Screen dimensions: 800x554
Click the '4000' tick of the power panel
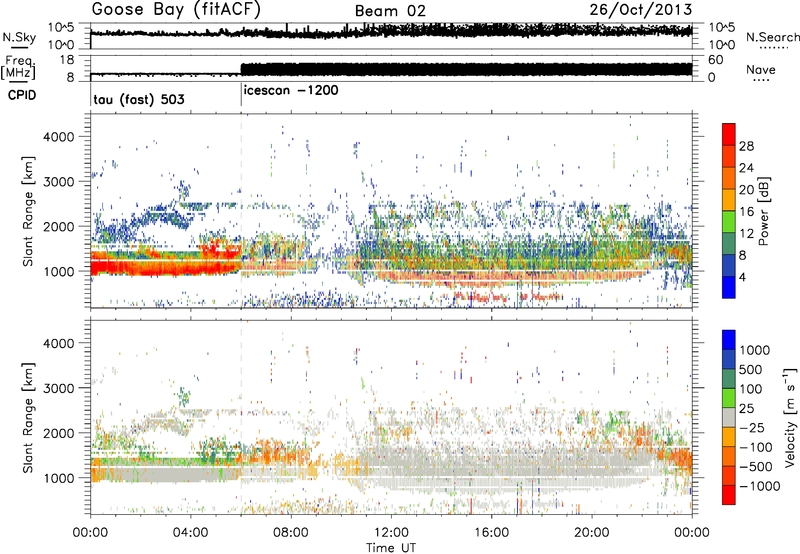click(x=58, y=137)
